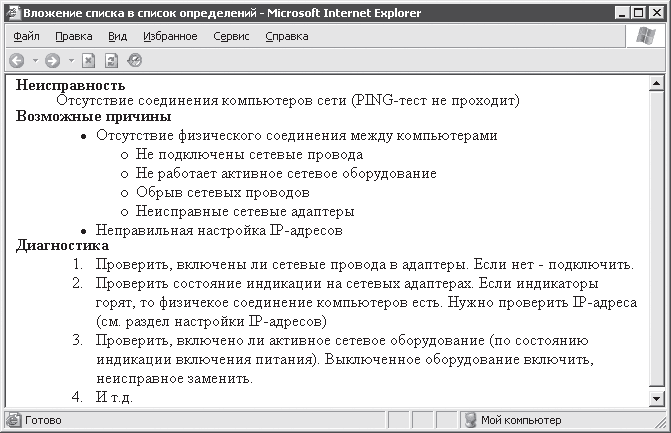Open the Вид menu

click(118, 36)
